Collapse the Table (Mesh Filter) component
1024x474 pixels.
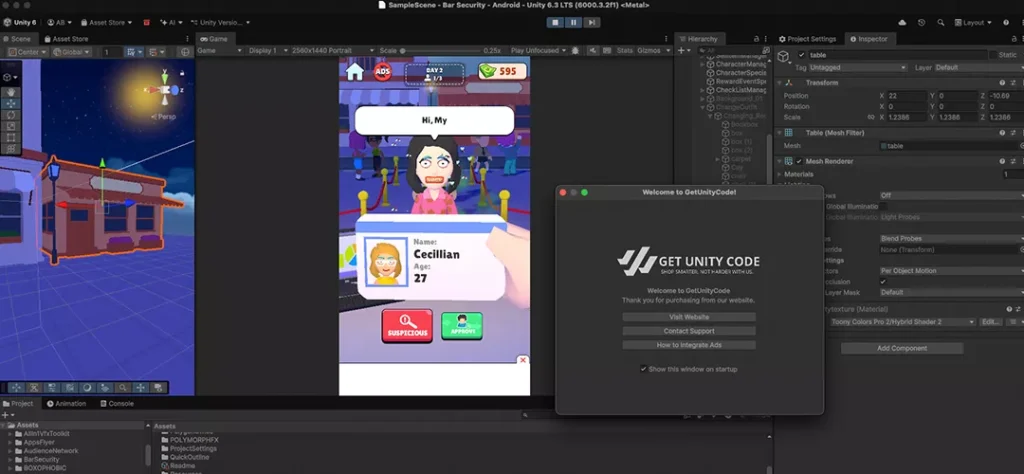coord(779,133)
